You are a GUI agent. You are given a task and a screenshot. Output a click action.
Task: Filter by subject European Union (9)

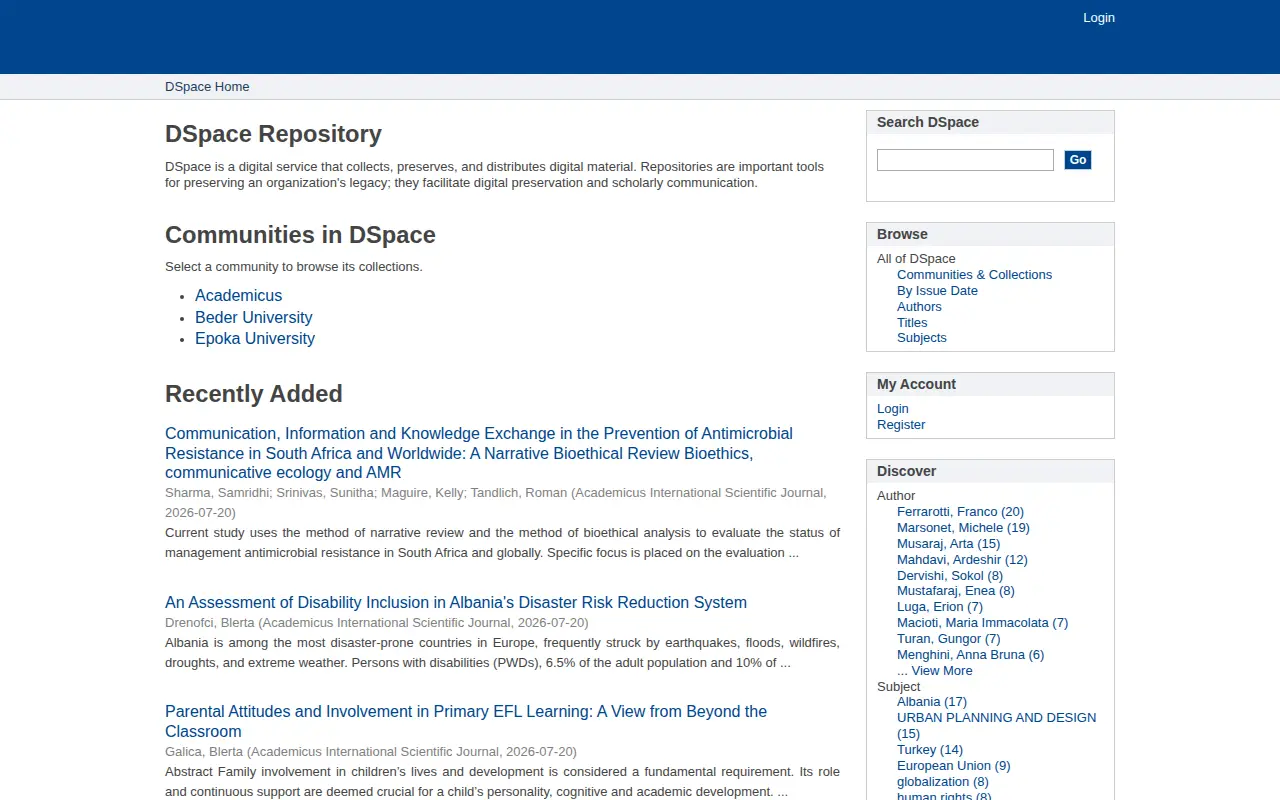[954, 766]
